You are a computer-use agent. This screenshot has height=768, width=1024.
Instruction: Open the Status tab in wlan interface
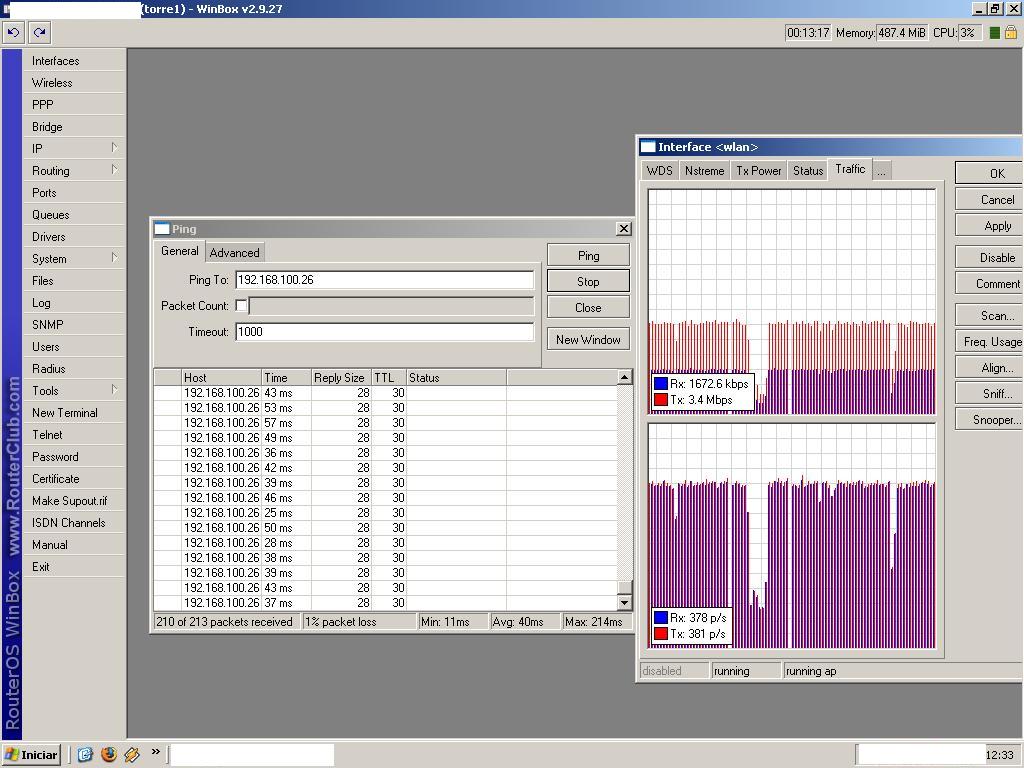point(807,171)
